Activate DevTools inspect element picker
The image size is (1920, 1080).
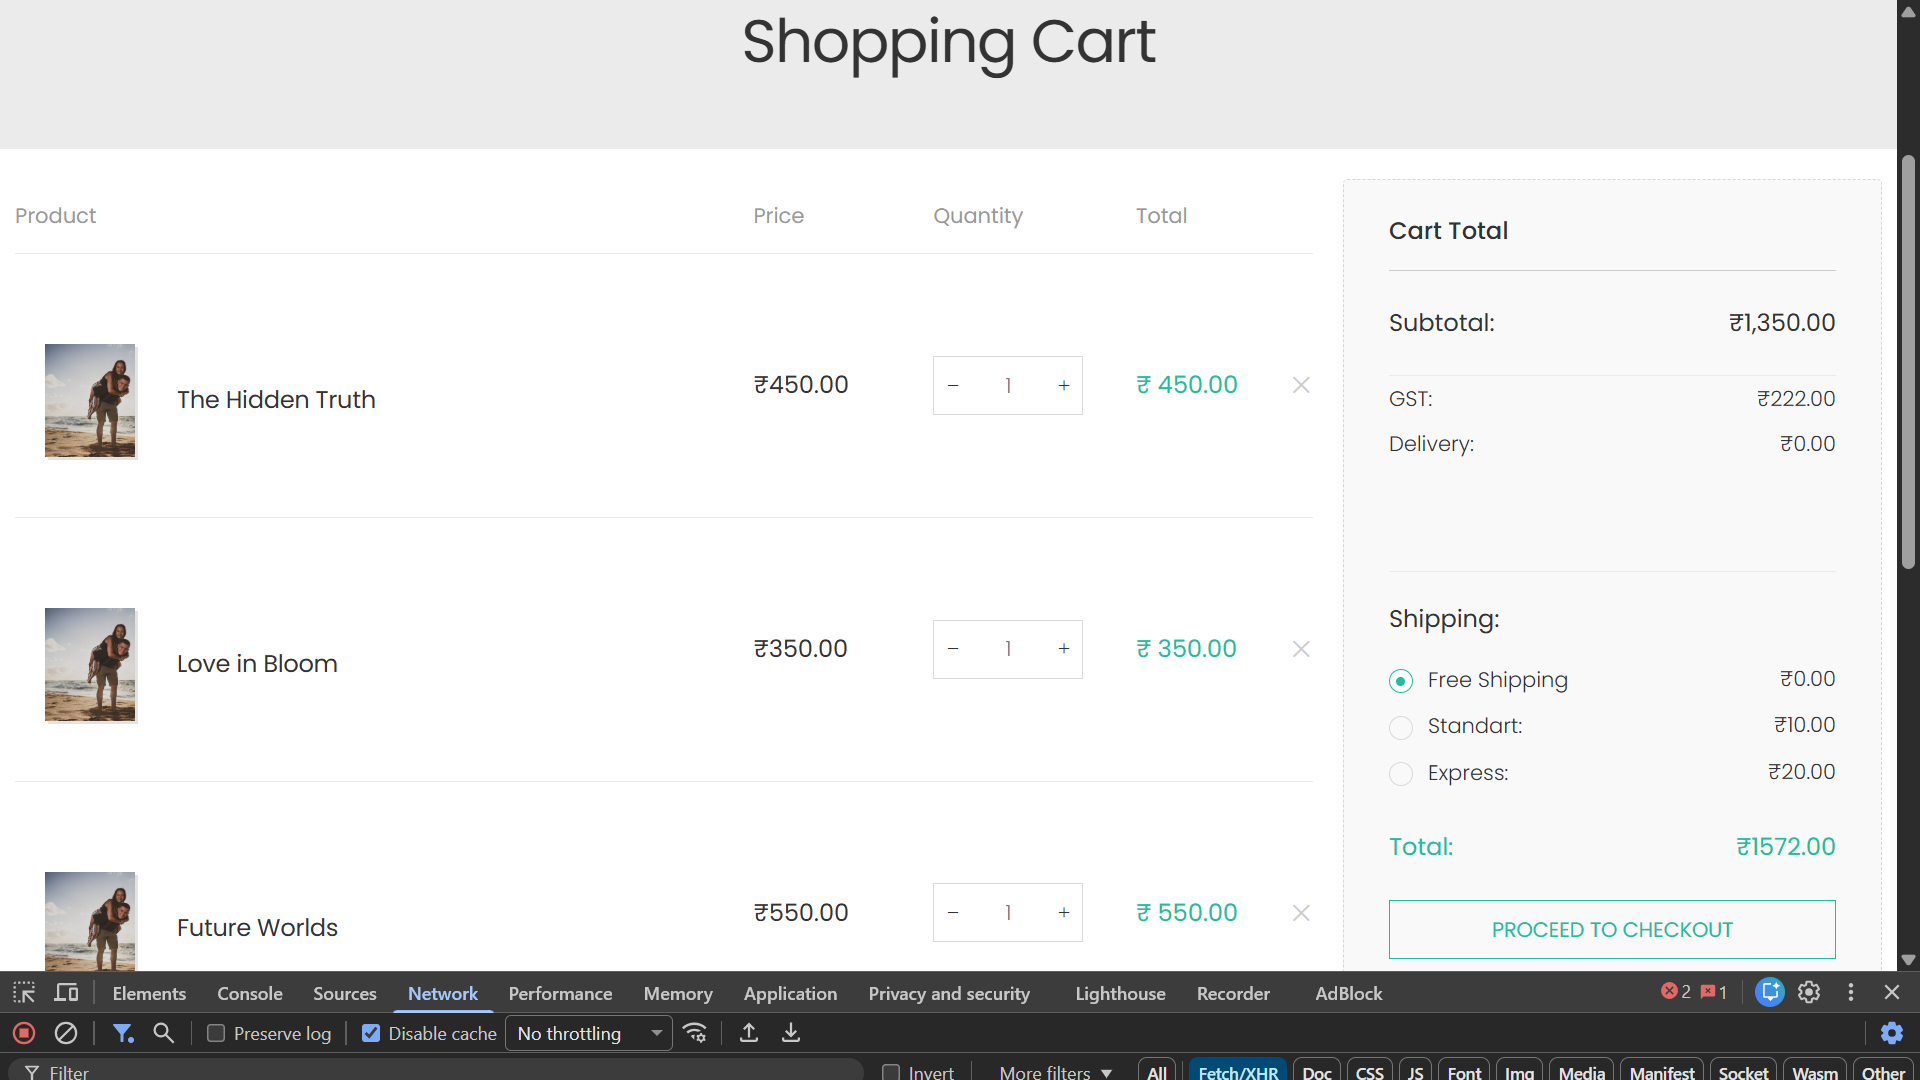tap(24, 993)
